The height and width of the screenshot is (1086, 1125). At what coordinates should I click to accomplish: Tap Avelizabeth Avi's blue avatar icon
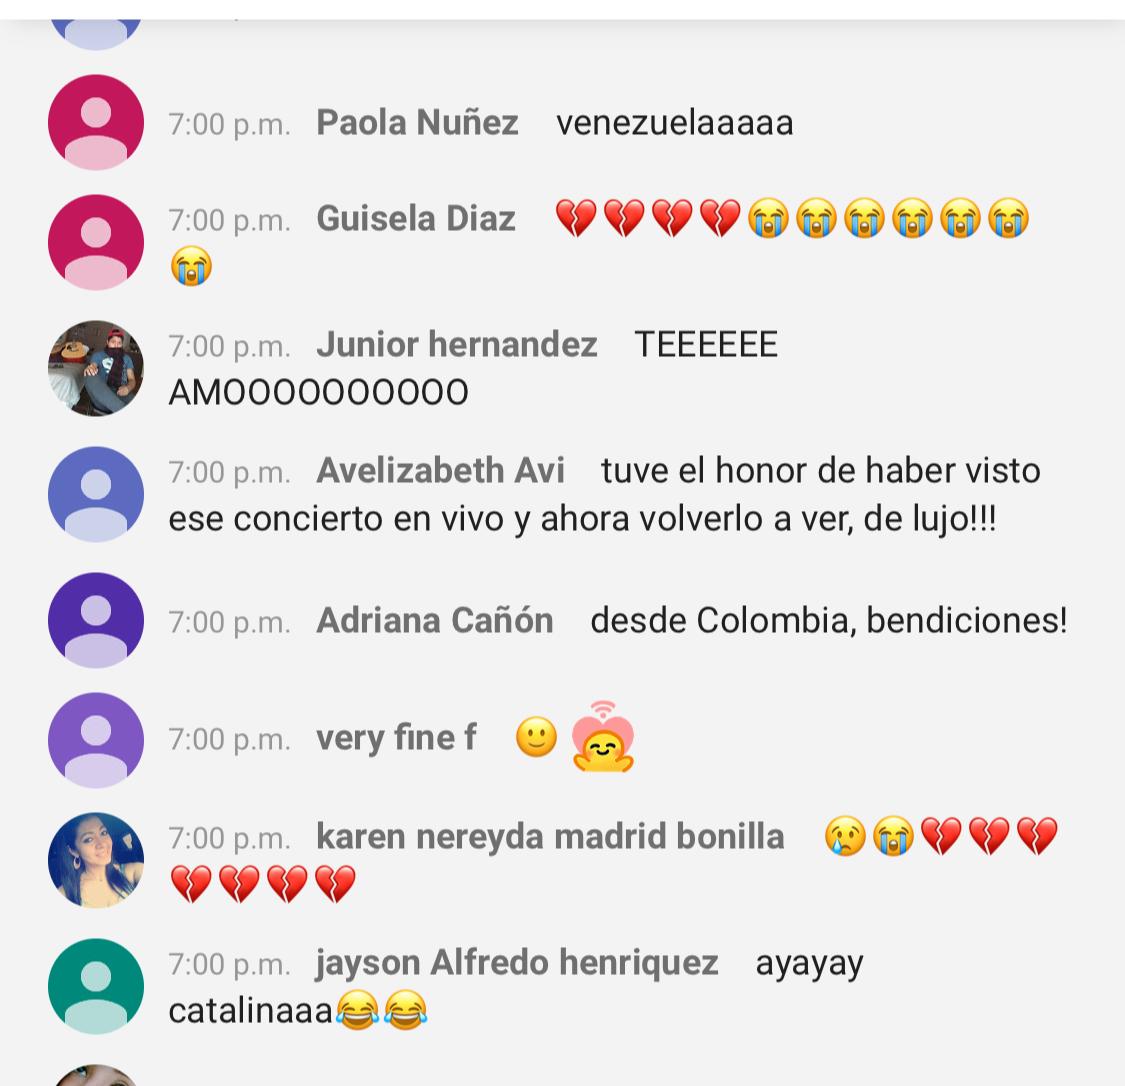(x=96, y=494)
